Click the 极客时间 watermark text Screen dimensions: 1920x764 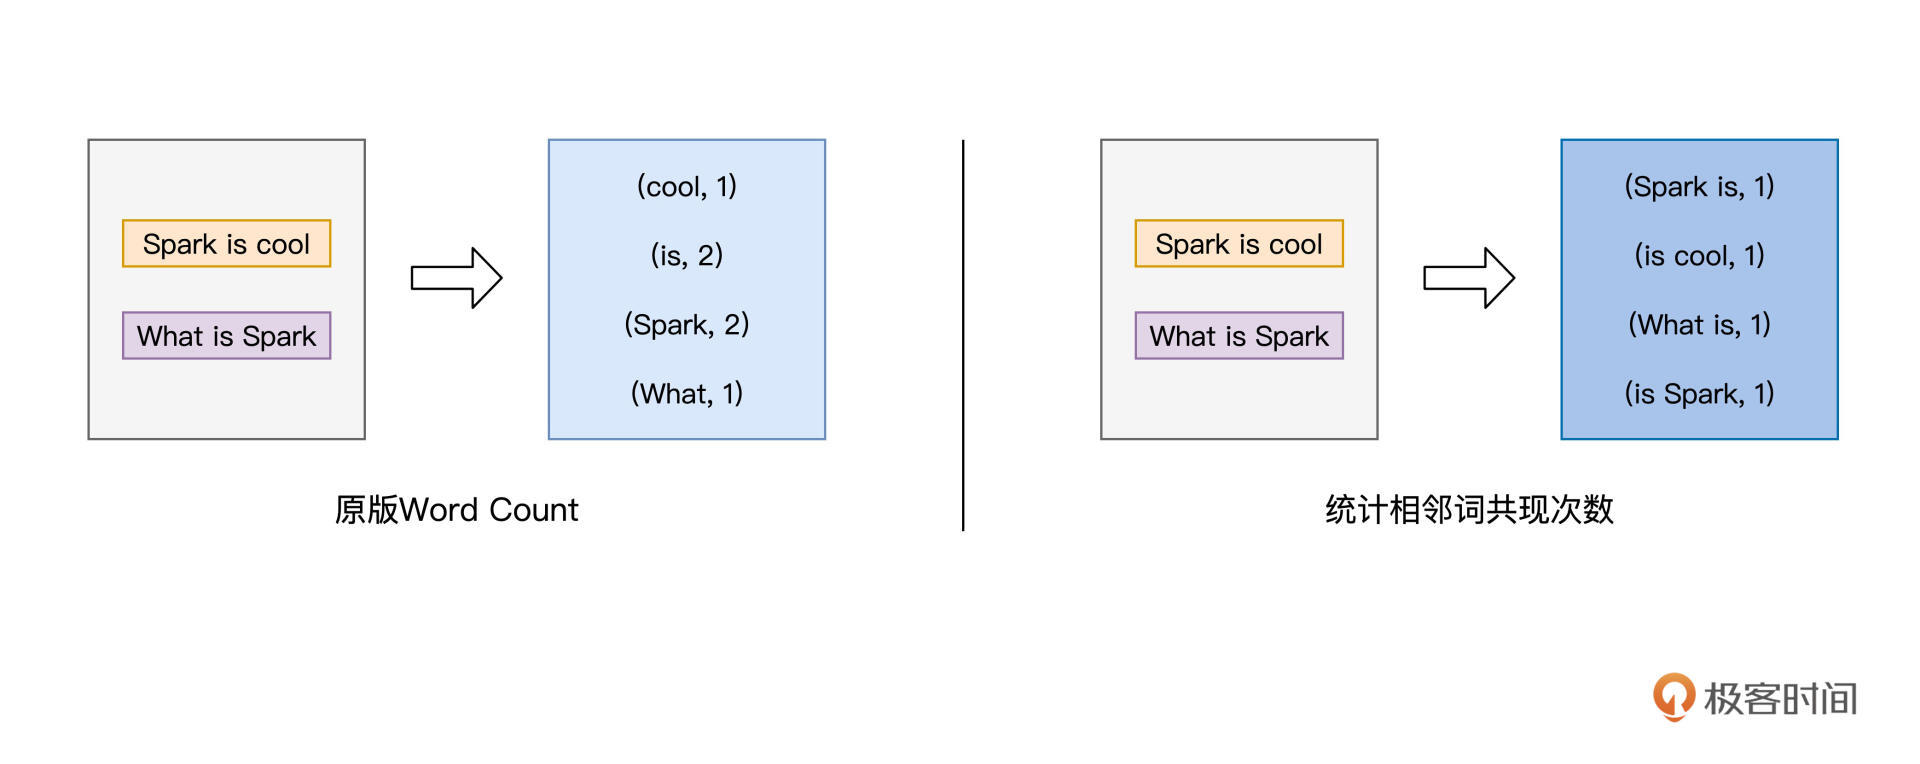click(x=1780, y=699)
